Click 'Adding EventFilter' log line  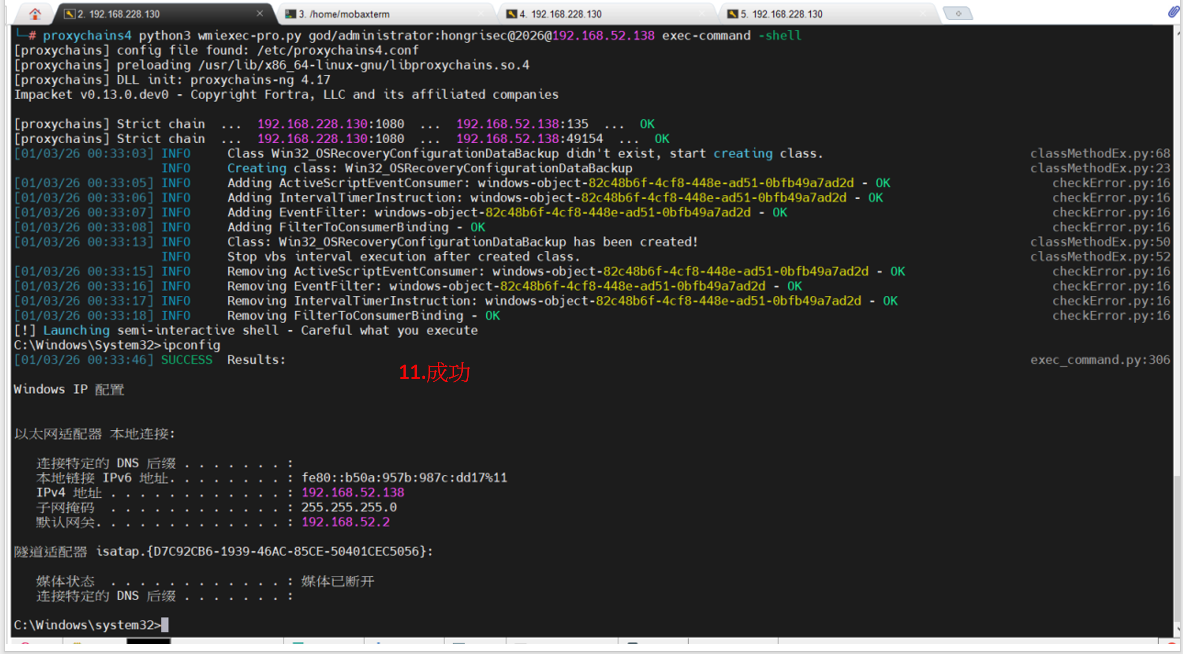click(507, 213)
